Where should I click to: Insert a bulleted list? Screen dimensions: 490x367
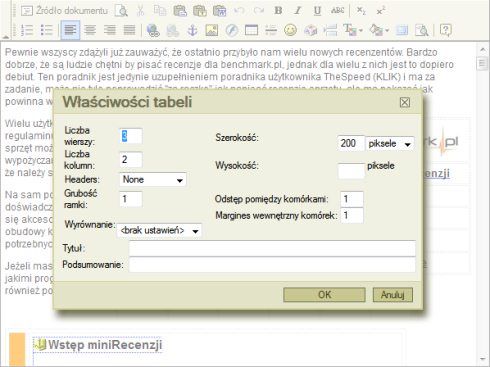pos(47,30)
